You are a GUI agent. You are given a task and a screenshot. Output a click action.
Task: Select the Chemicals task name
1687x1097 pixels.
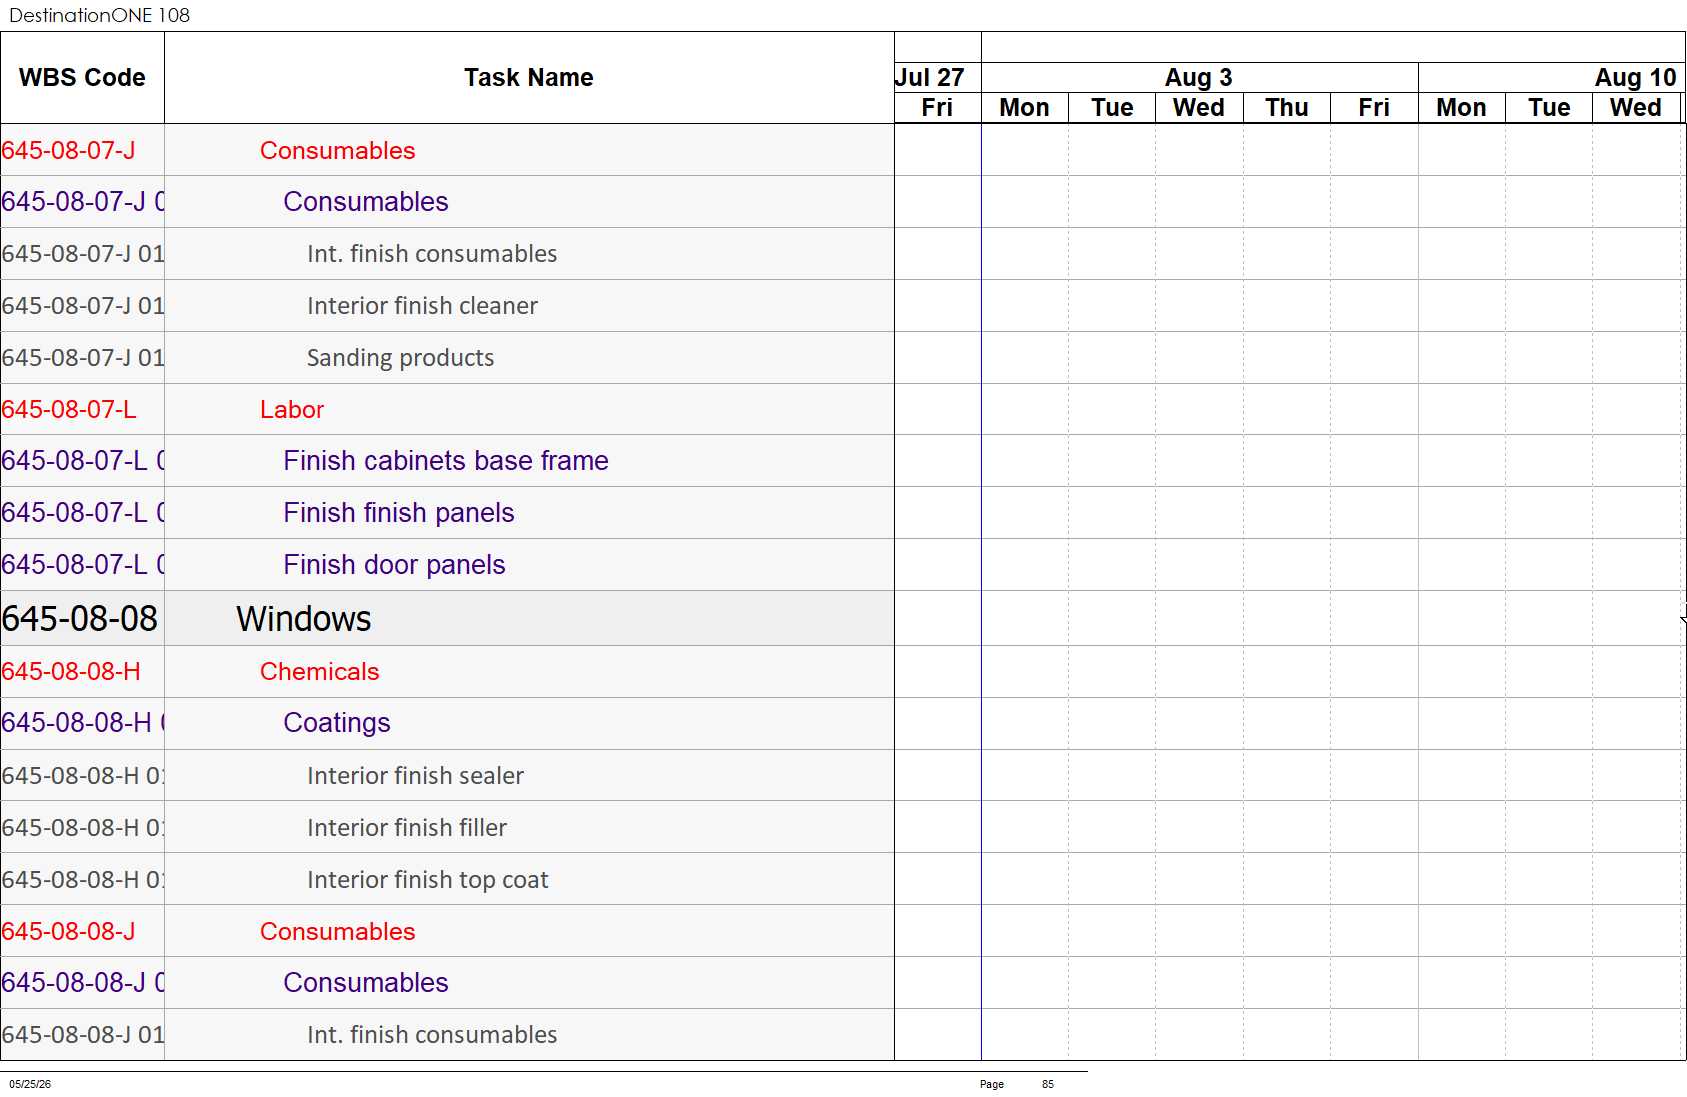[x=320, y=672]
